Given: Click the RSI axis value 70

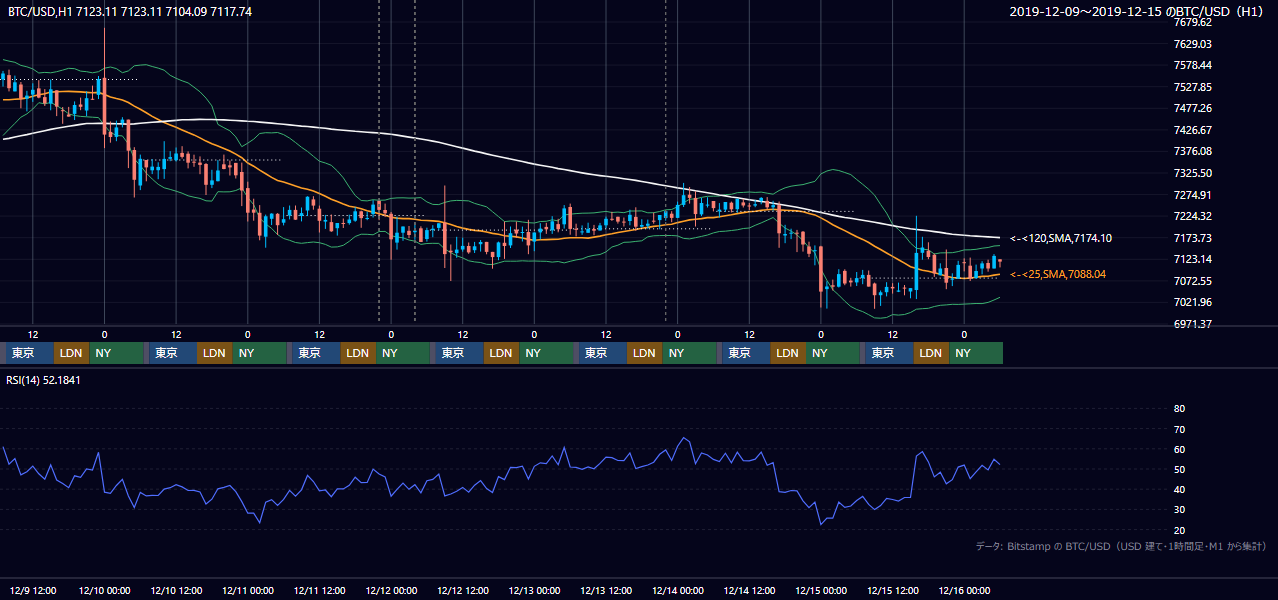Looking at the screenshot, I should click(1179, 429).
